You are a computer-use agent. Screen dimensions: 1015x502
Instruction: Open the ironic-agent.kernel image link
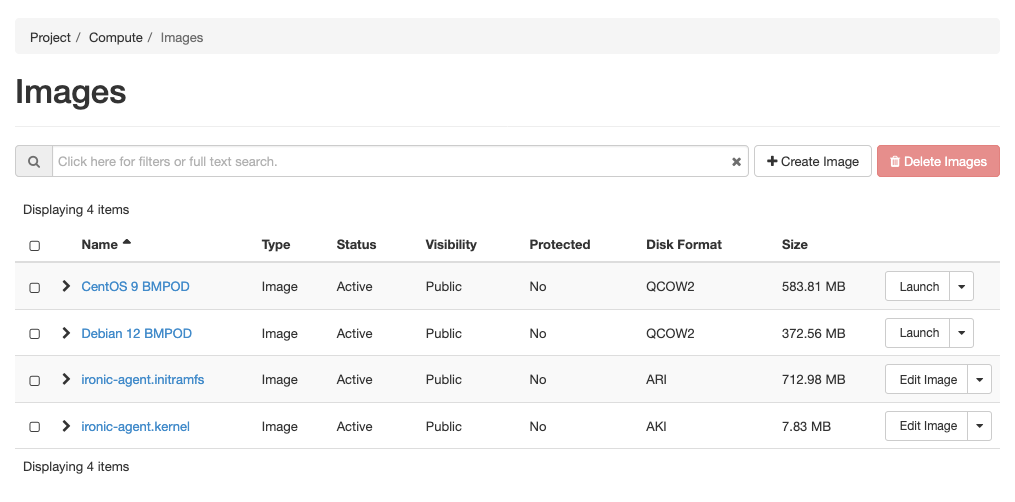pos(135,427)
